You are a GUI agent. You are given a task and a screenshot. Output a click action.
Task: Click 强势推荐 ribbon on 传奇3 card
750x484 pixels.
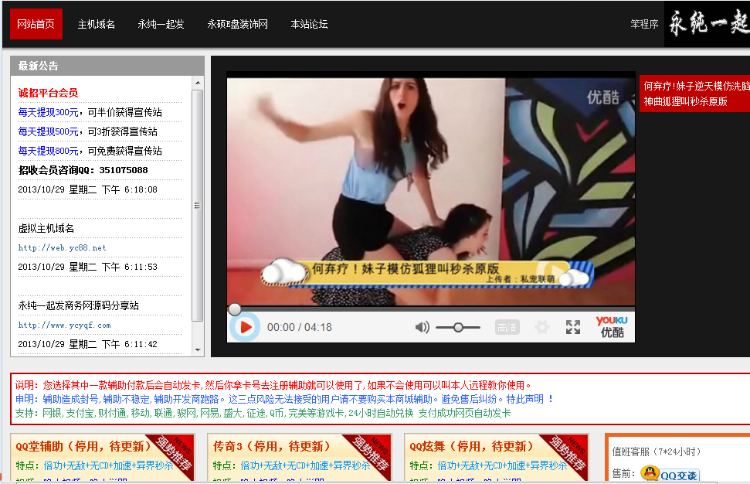tap(368, 454)
